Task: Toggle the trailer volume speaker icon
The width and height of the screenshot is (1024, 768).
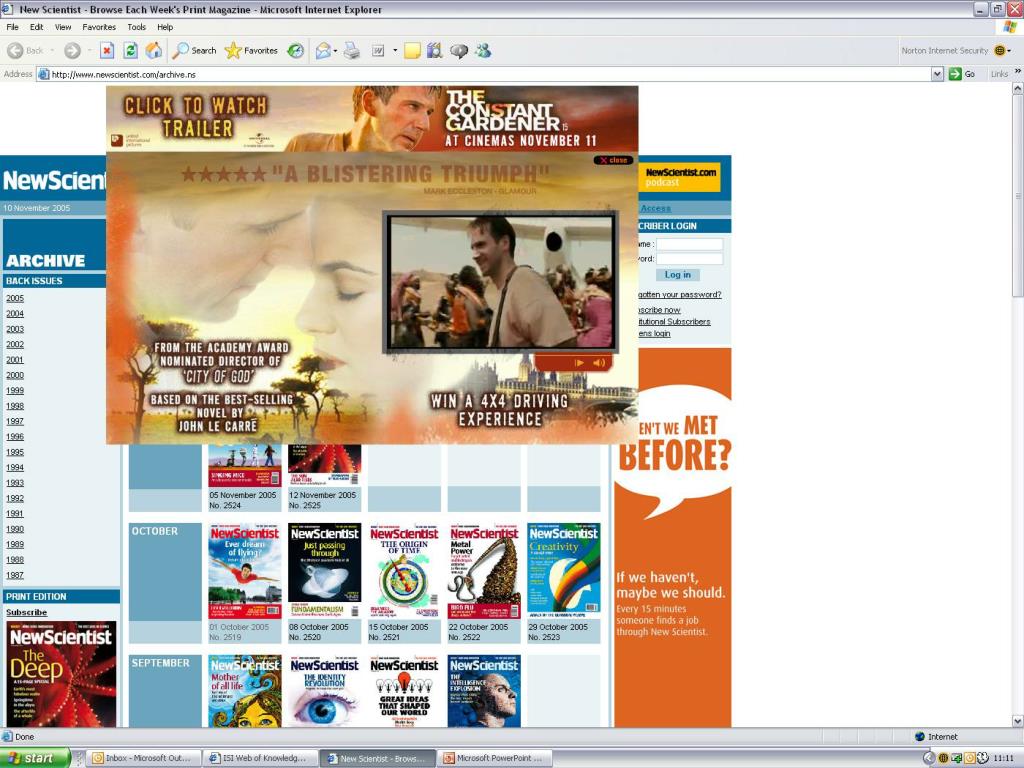Action: [599, 362]
